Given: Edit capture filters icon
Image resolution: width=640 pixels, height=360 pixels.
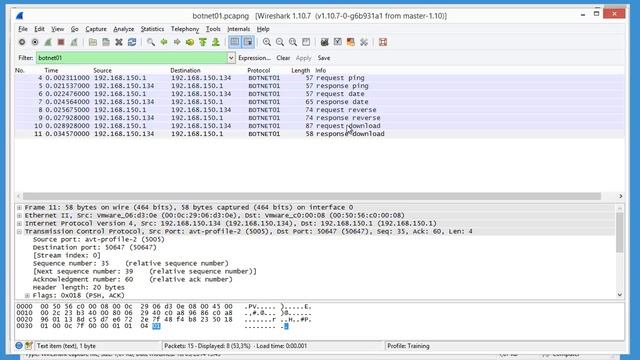Looking at the screenshot, I should point(324,42).
